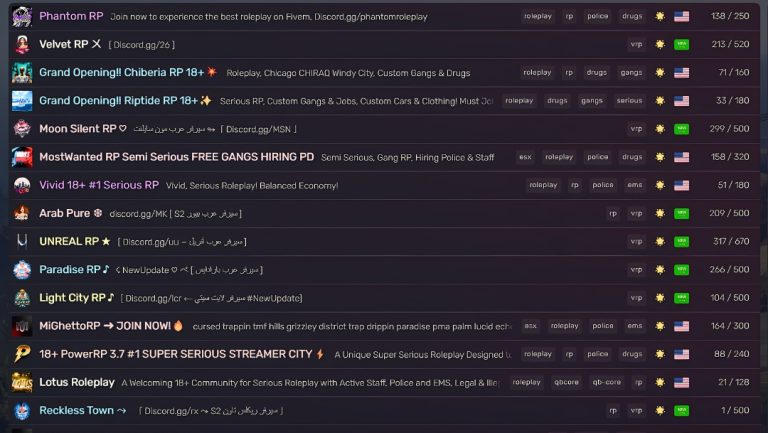Viewport: 768px width, 433px height.
Task: Click the PowerRP server logo icon
Action: (22, 354)
